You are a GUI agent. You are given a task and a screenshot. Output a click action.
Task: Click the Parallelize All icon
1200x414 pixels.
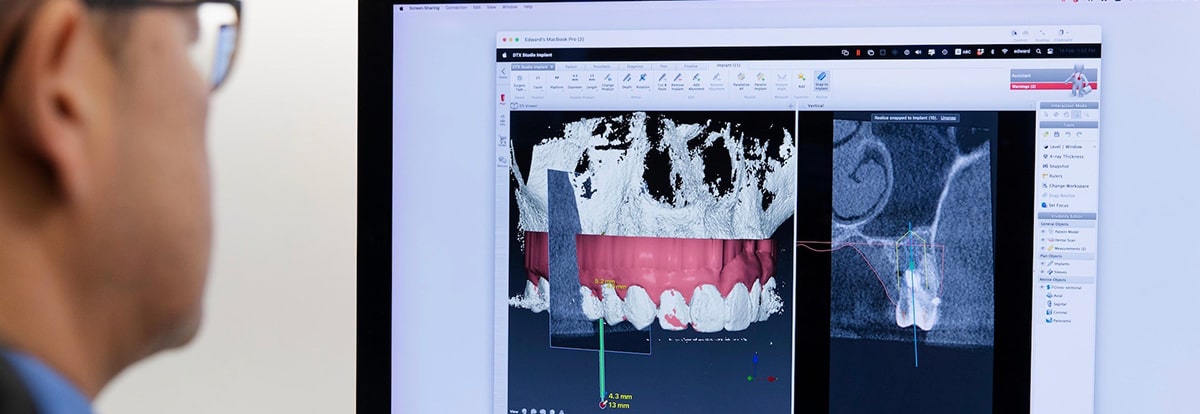(x=741, y=79)
